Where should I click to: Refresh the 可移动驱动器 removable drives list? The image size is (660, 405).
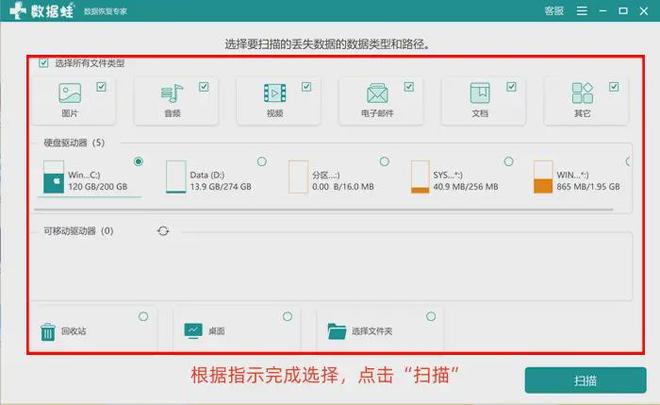[x=163, y=231]
